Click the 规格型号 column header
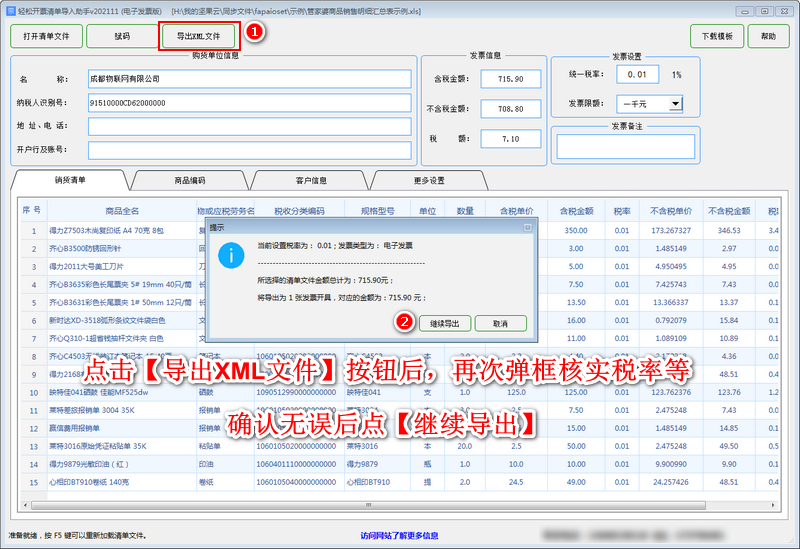This screenshot has width=800, height=549. coord(378,211)
